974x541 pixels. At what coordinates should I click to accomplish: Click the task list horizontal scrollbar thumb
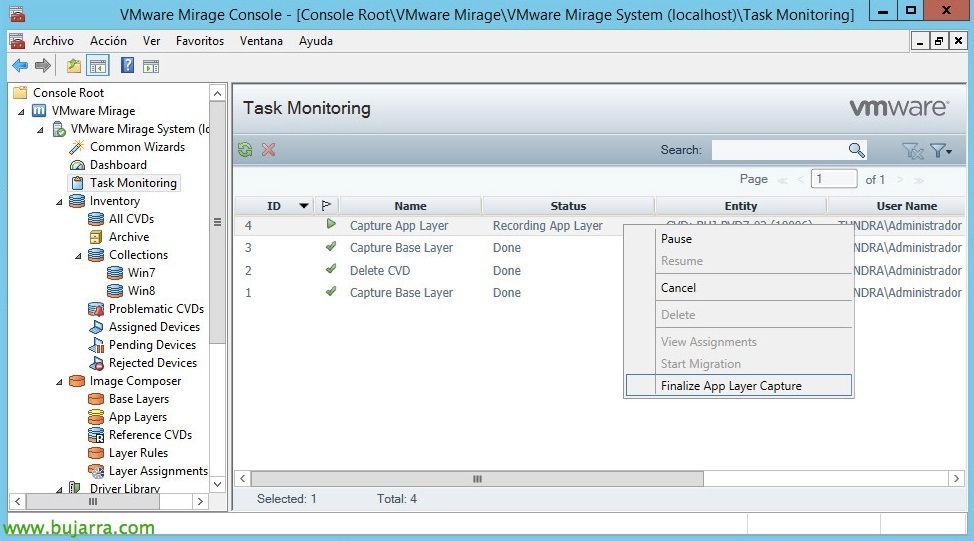point(477,478)
